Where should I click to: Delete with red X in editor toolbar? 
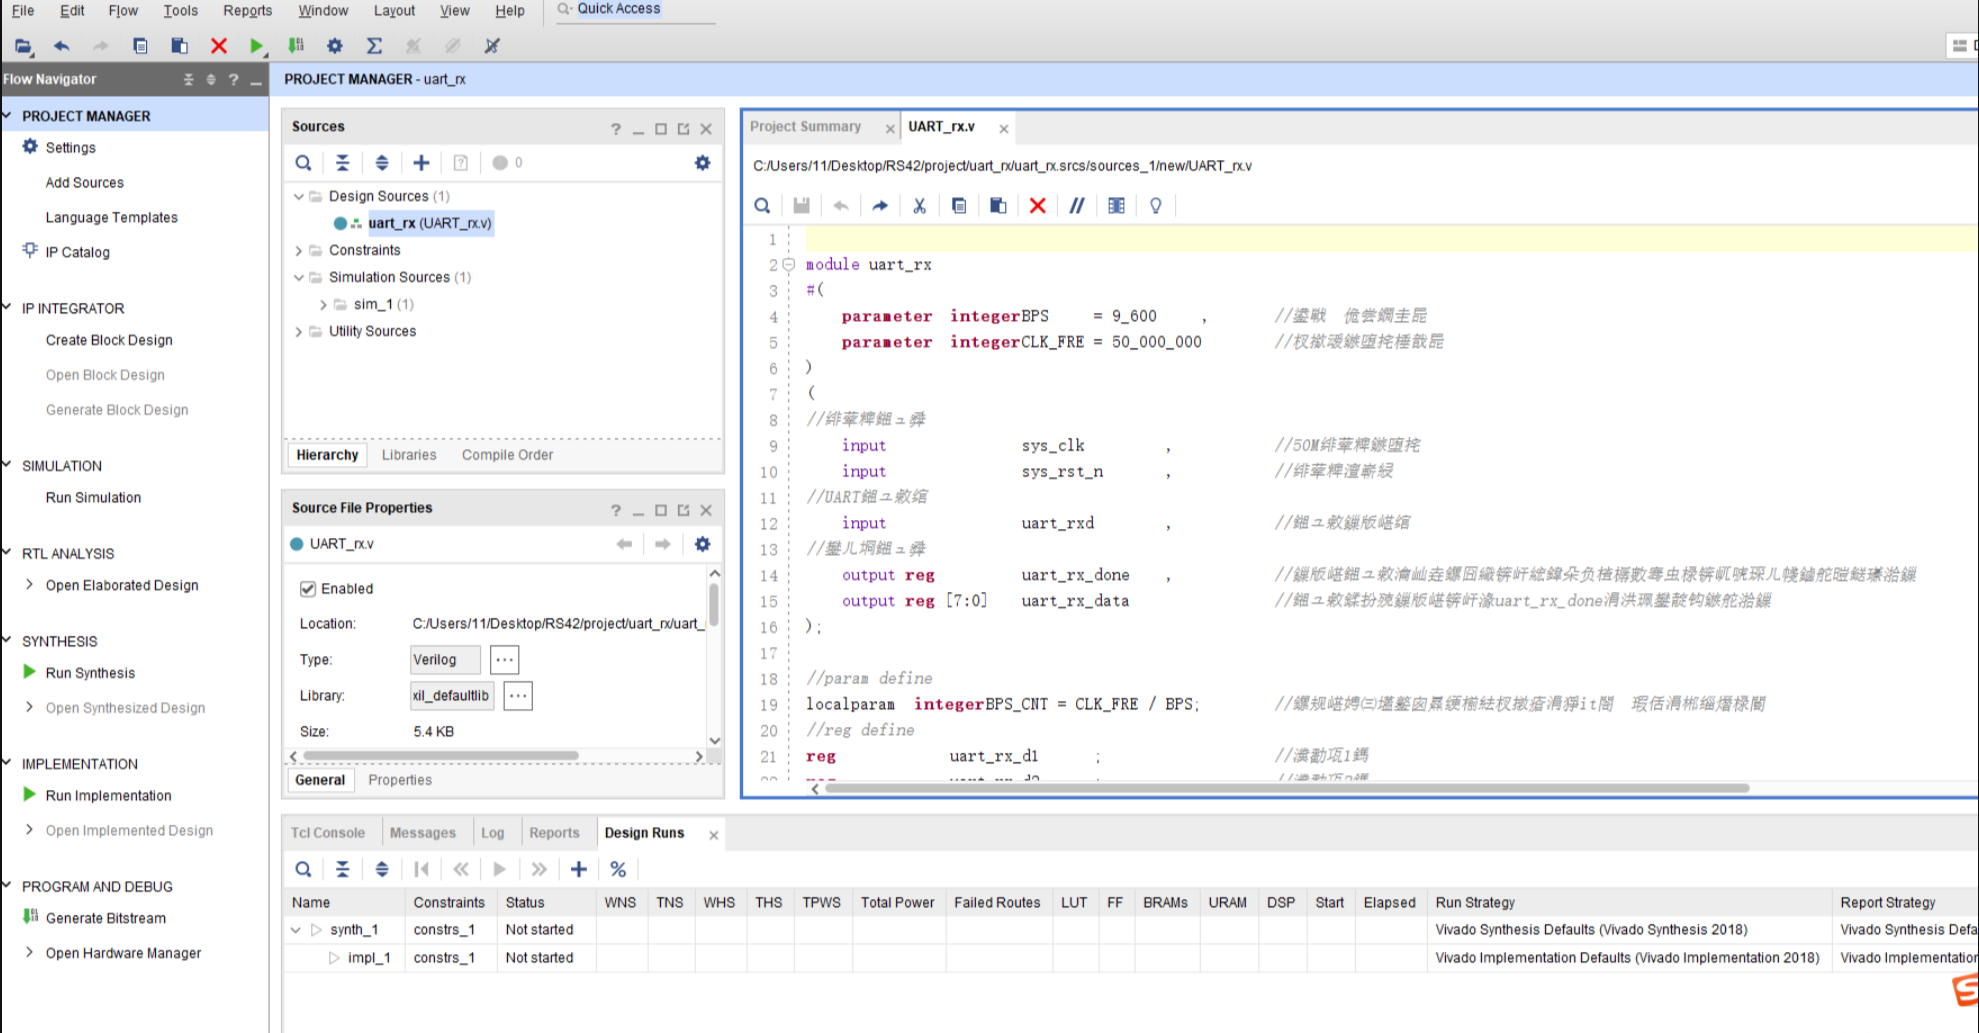(x=1038, y=206)
